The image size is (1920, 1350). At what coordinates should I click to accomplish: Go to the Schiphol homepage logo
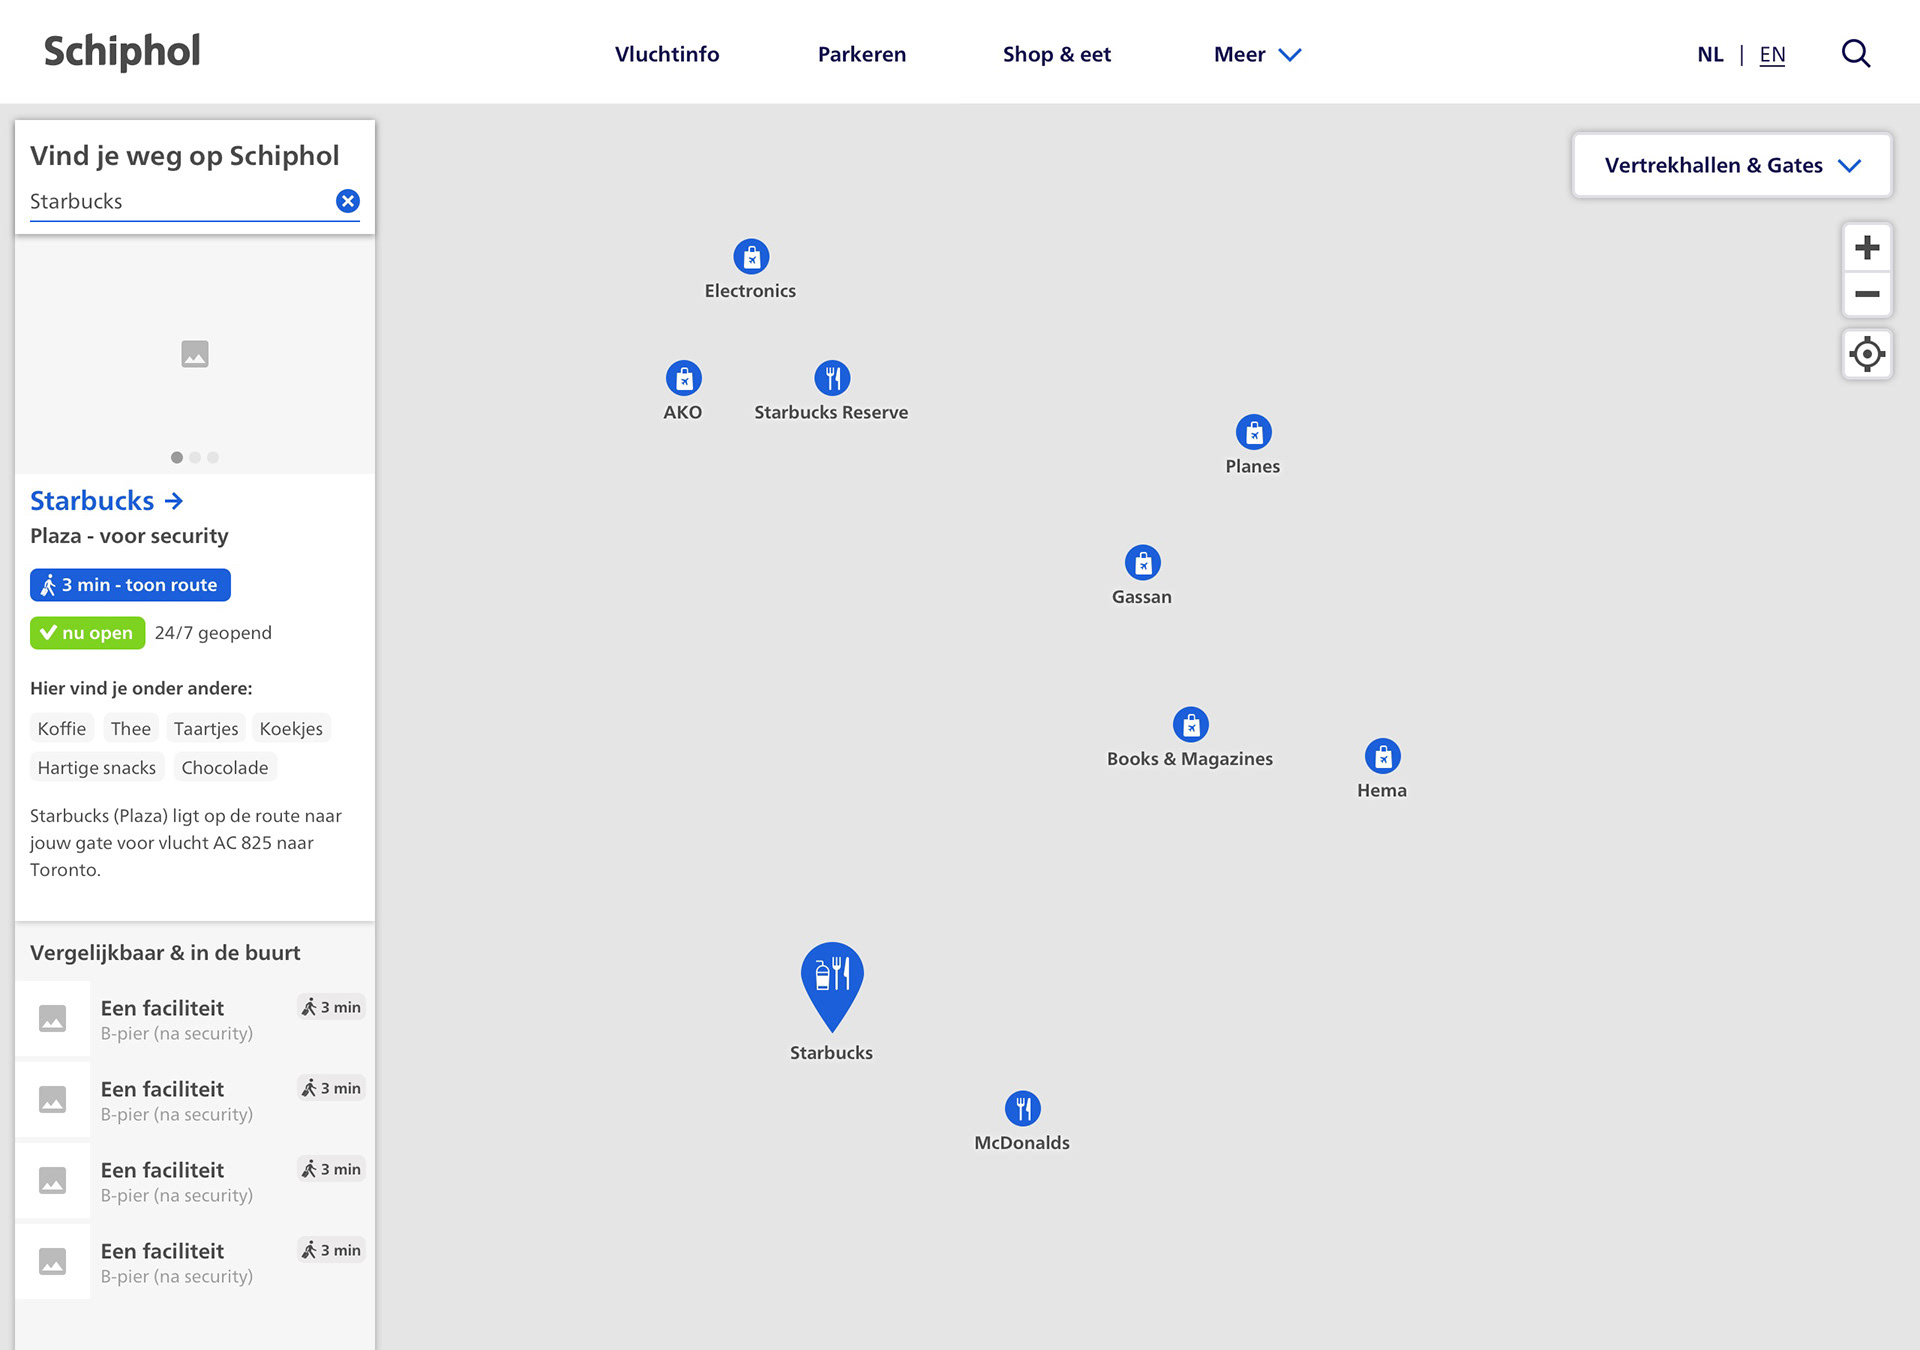pyautogui.click(x=122, y=52)
